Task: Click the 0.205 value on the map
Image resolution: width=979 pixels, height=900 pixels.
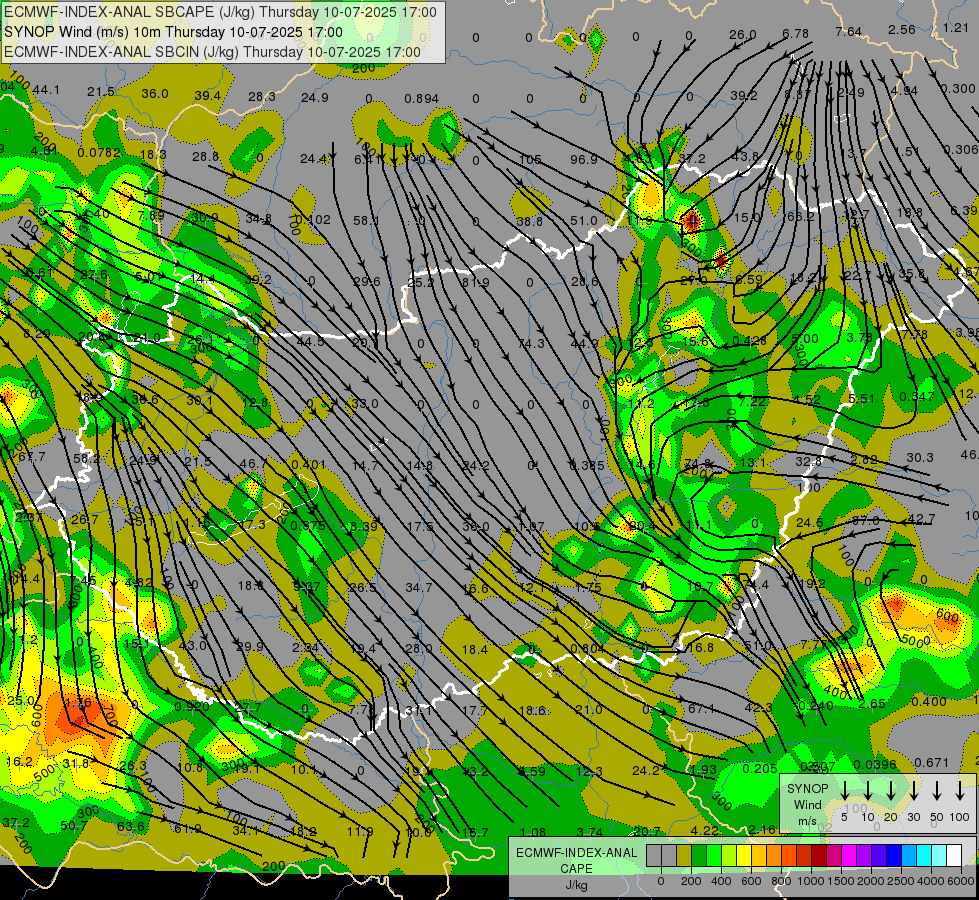Action: [760, 769]
